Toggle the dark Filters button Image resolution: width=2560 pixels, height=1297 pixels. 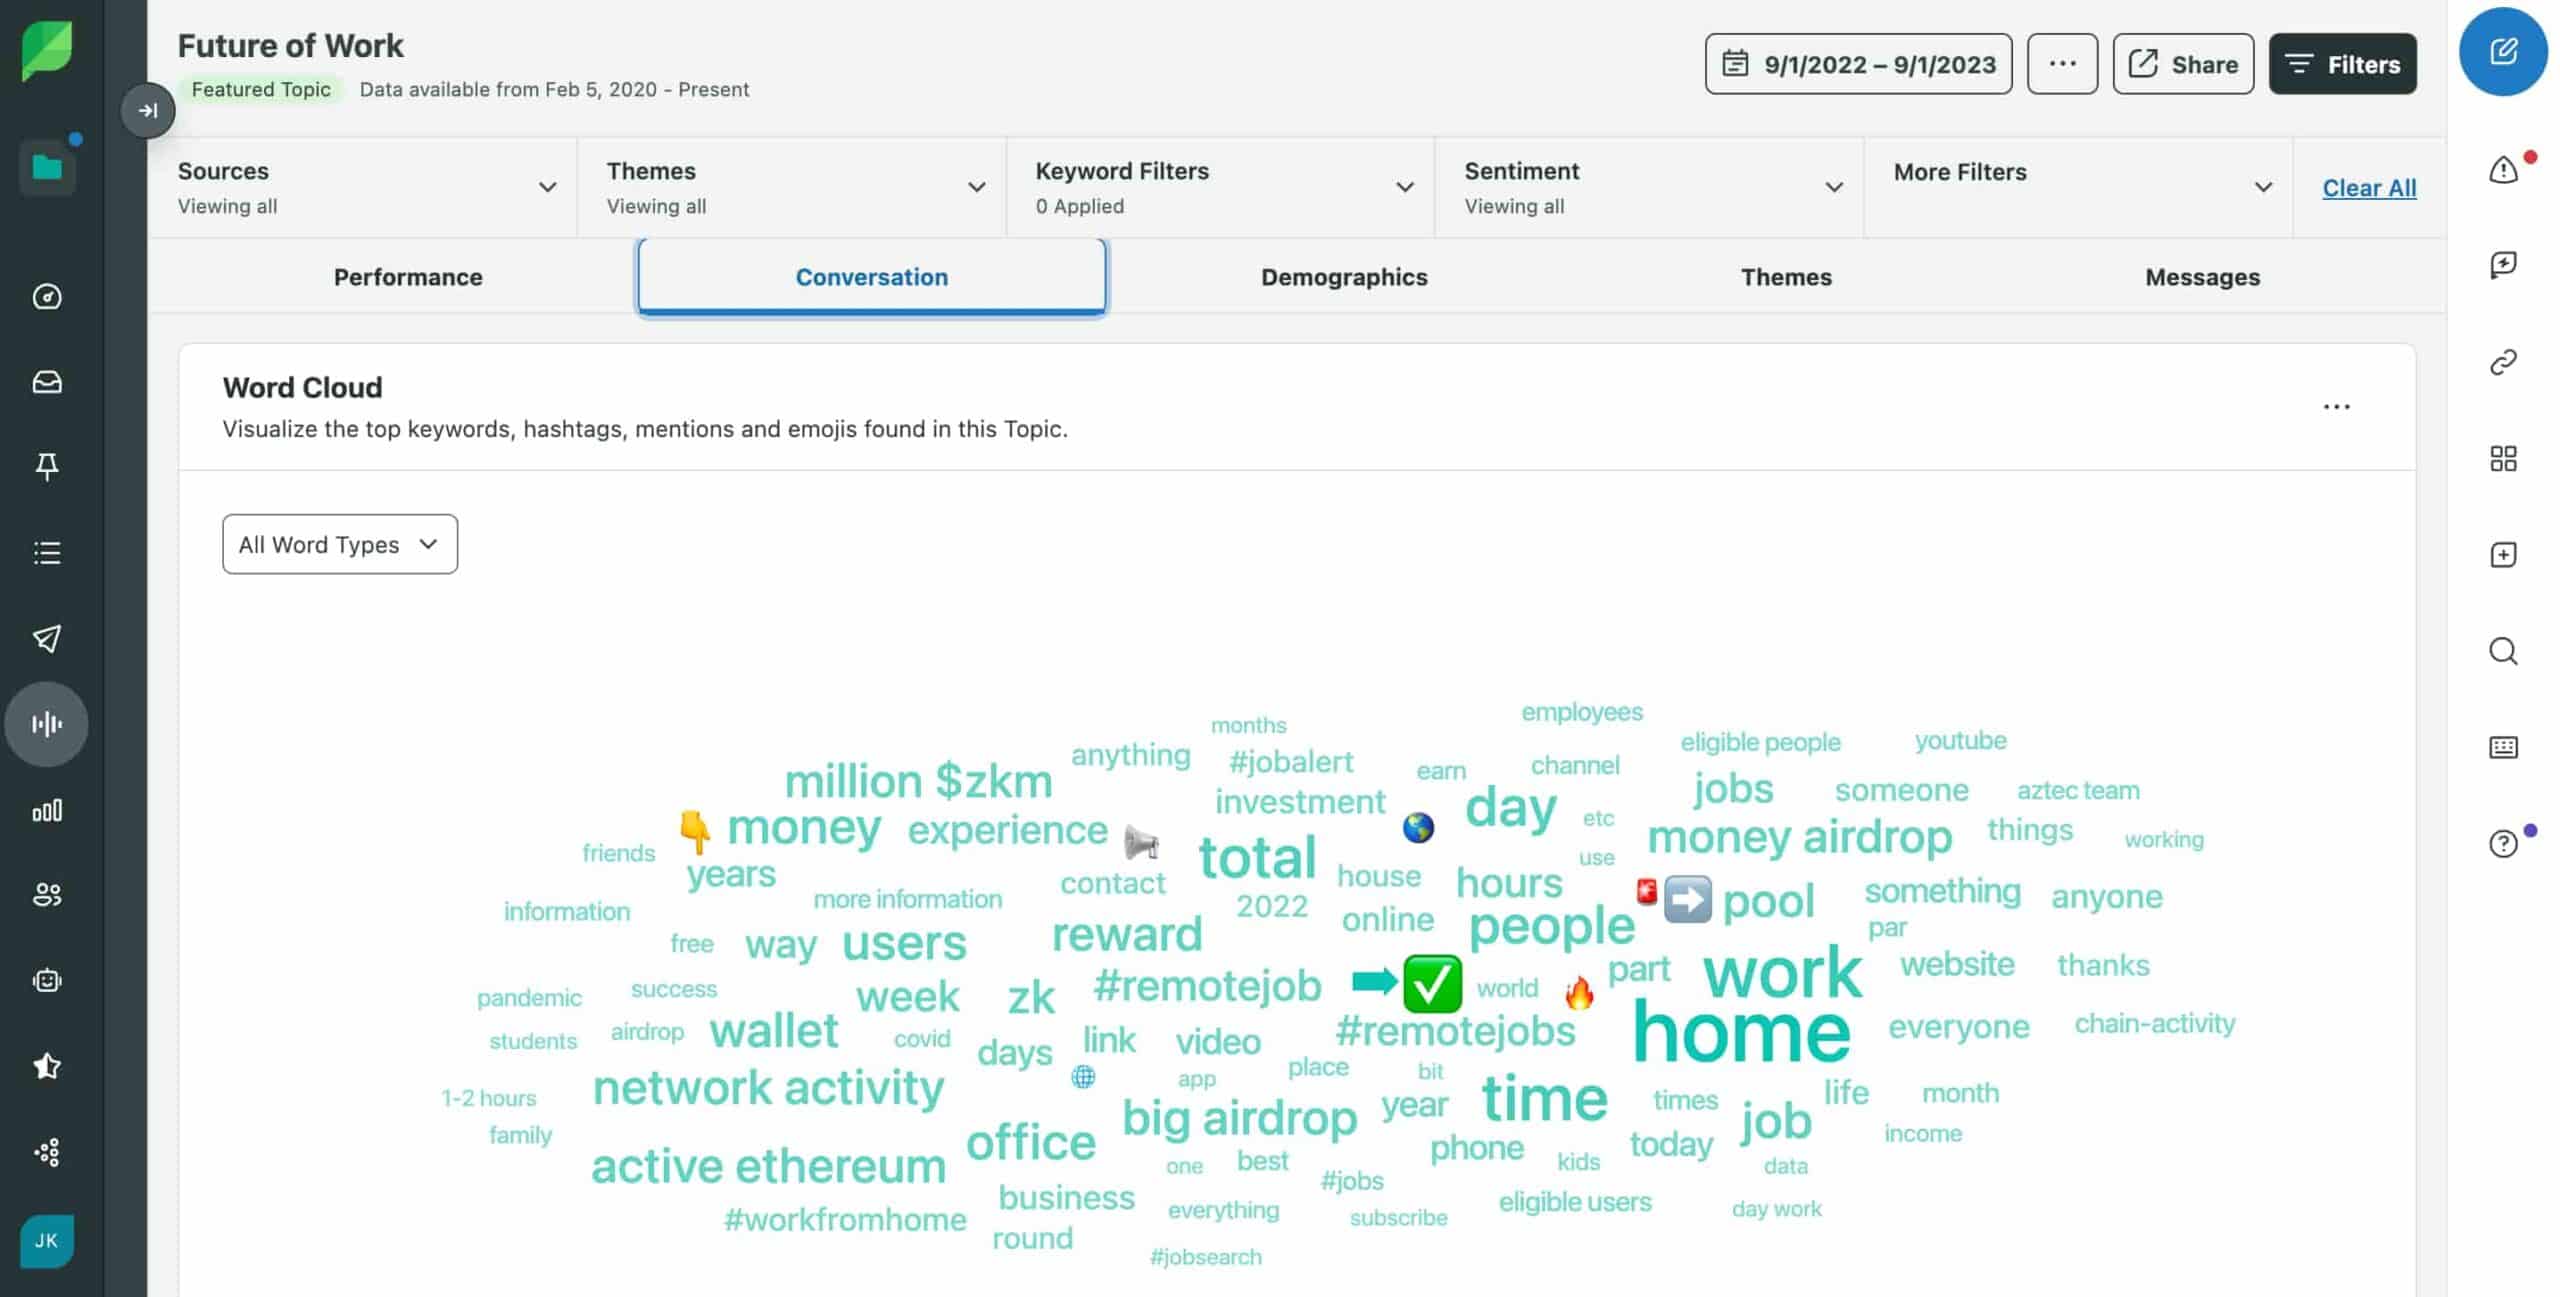(x=2342, y=64)
